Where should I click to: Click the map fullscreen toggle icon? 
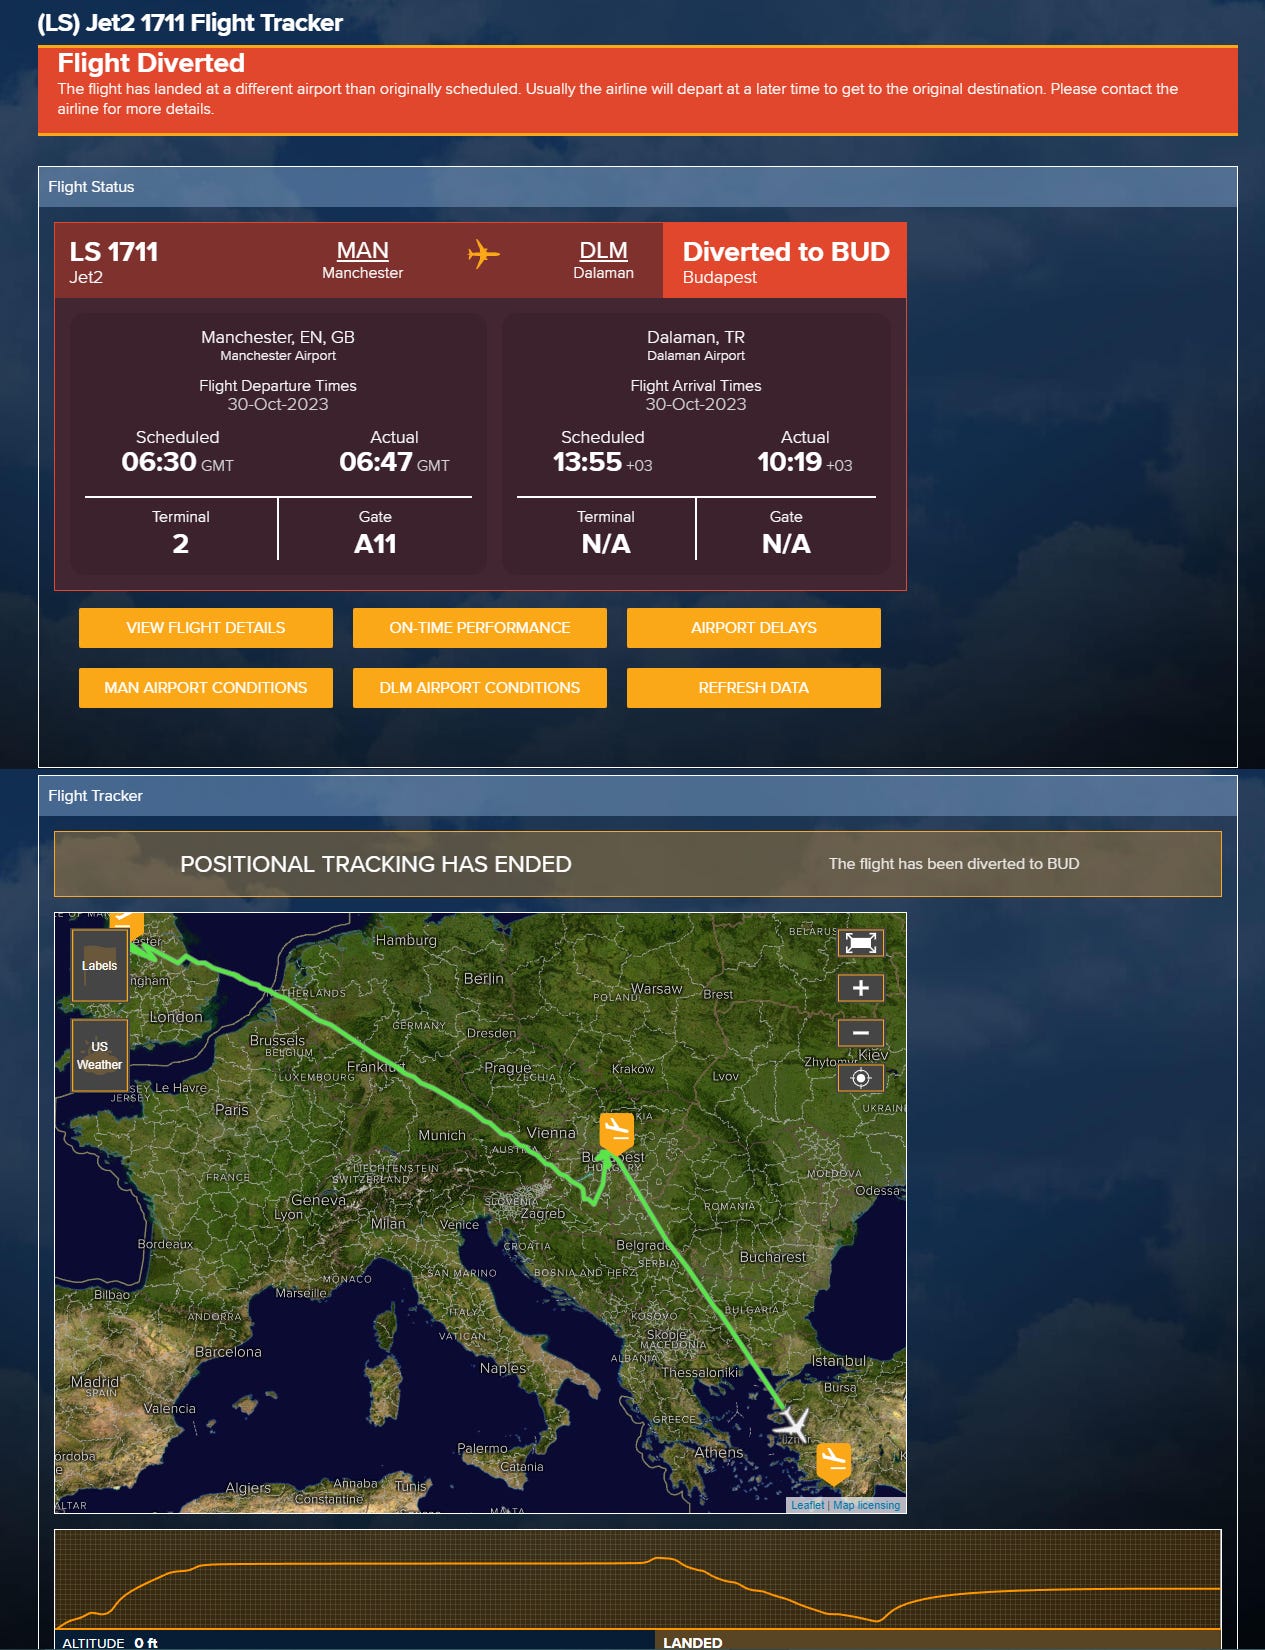(x=860, y=943)
